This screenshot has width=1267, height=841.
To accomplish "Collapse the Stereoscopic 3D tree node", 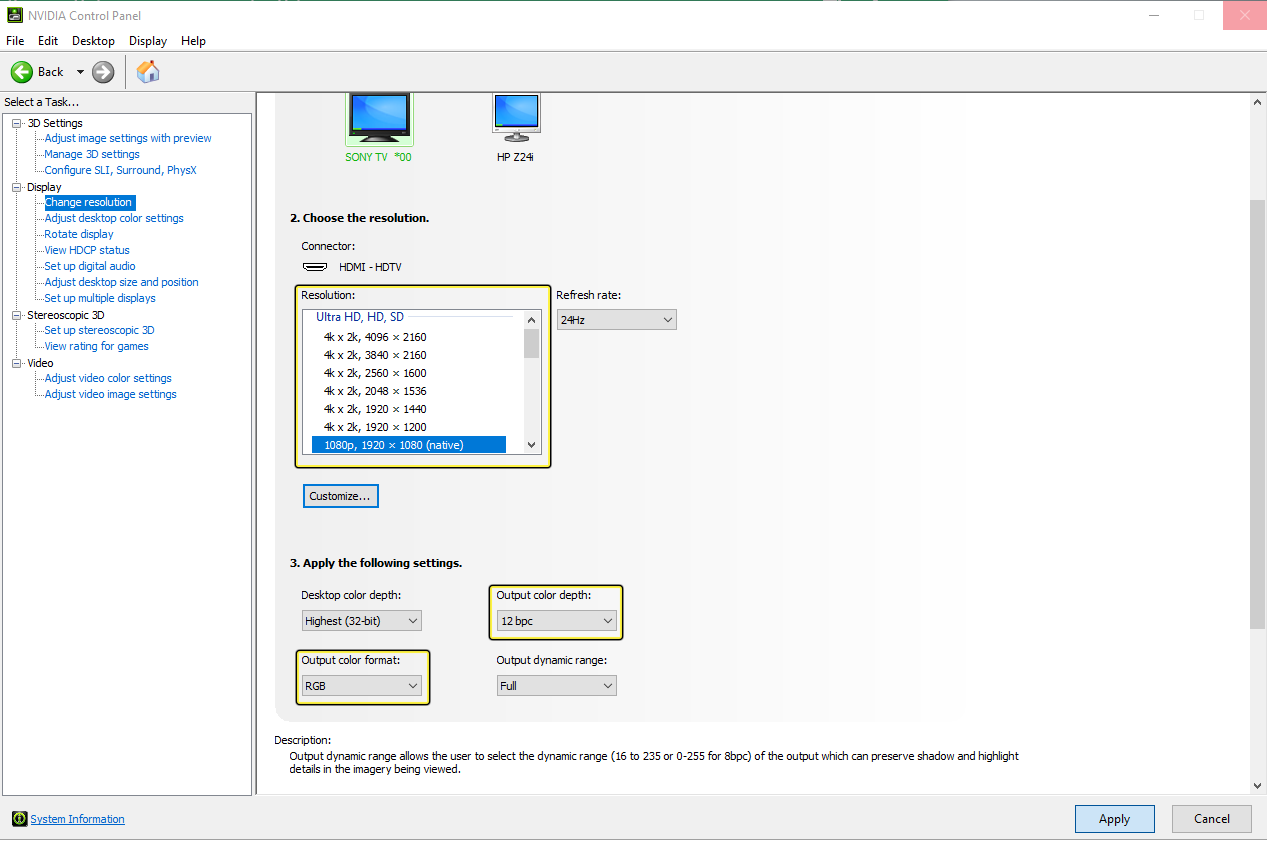I will click(x=17, y=315).
